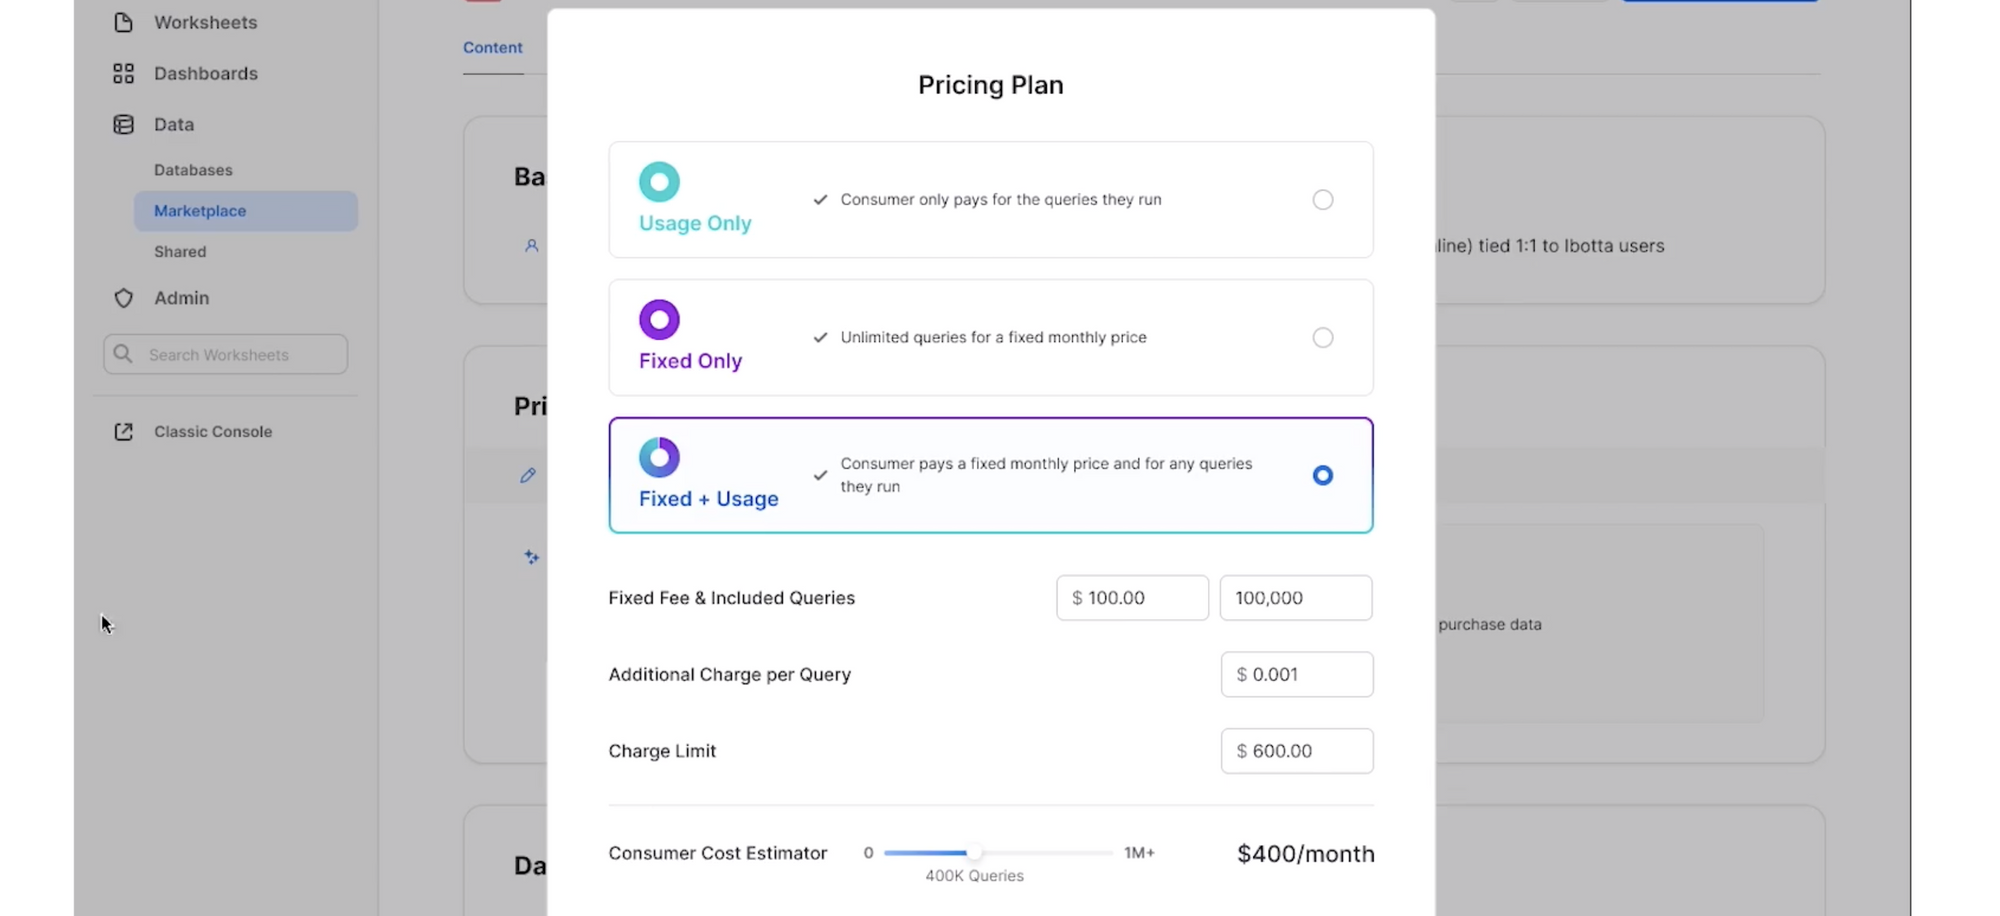The height and width of the screenshot is (916, 2000).
Task: Click the Worksheets document icon
Action: click(x=123, y=22)
